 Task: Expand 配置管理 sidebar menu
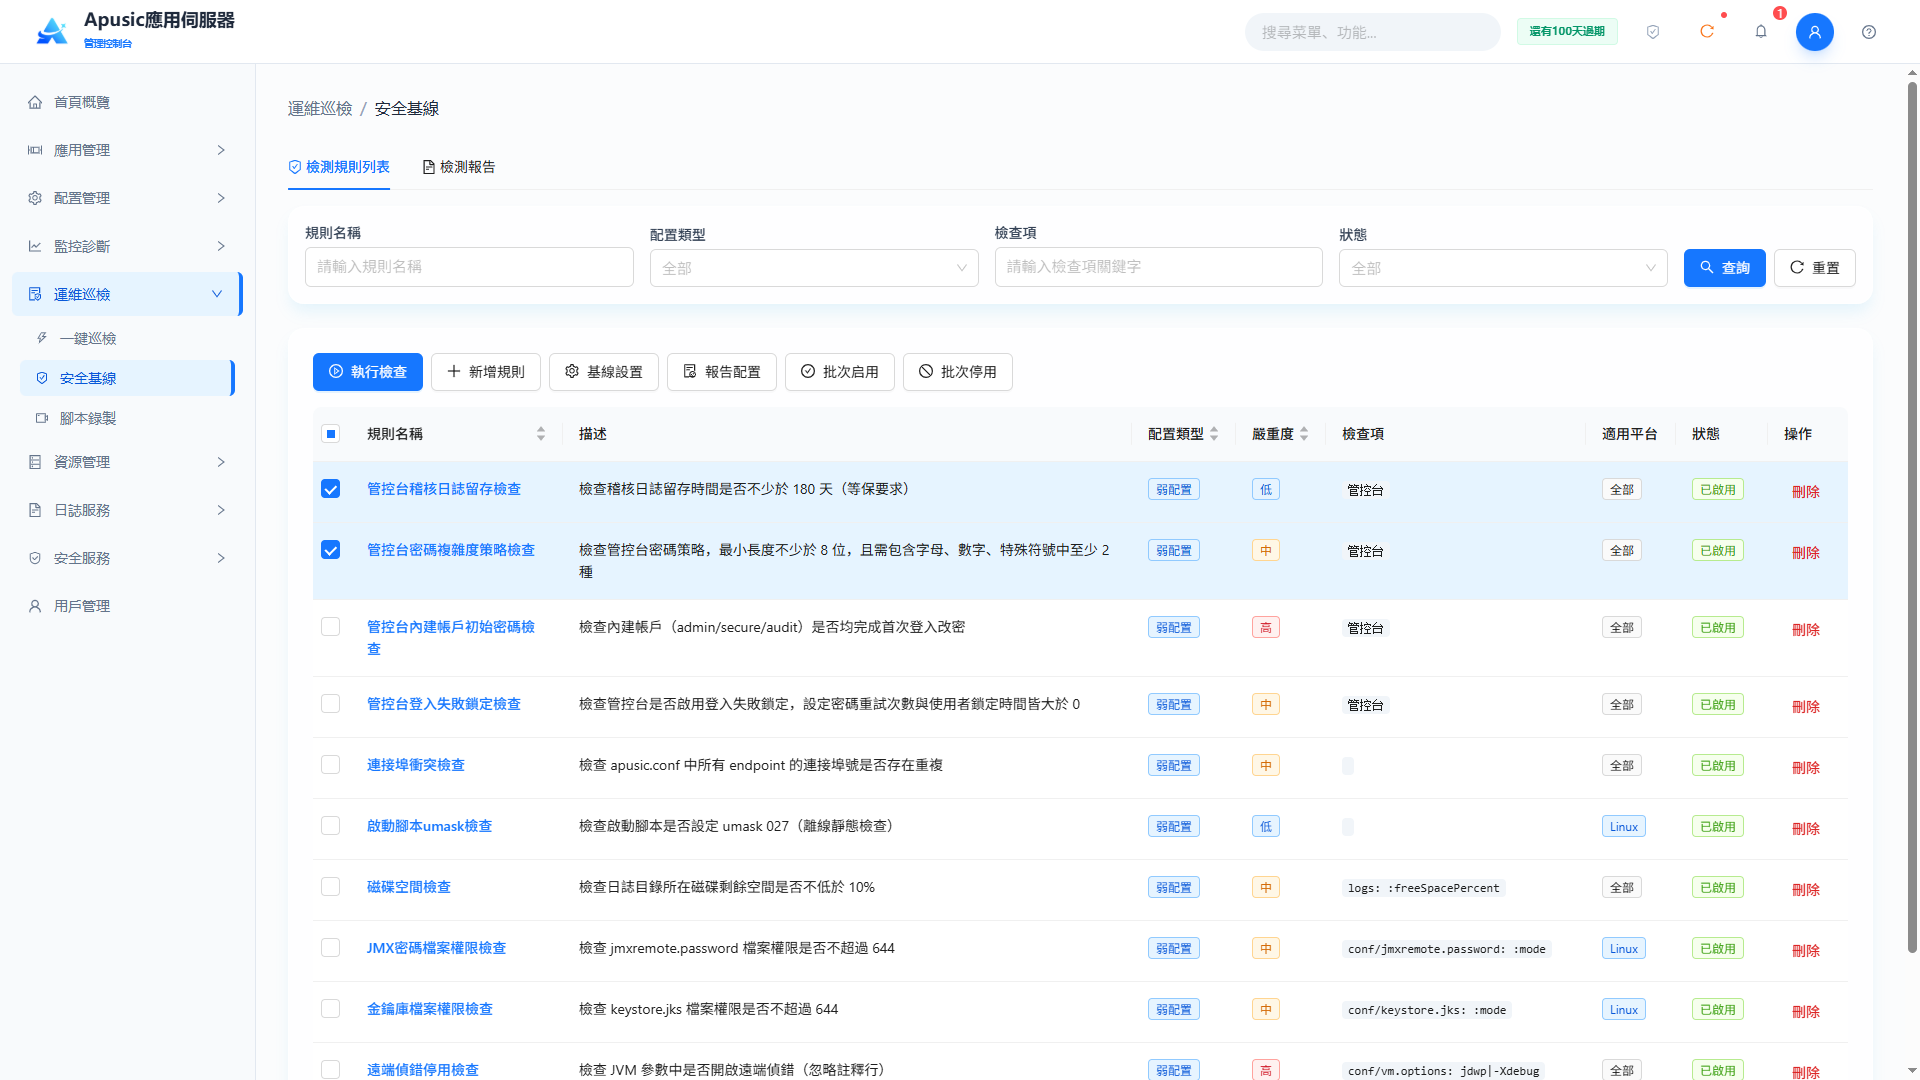128,198
